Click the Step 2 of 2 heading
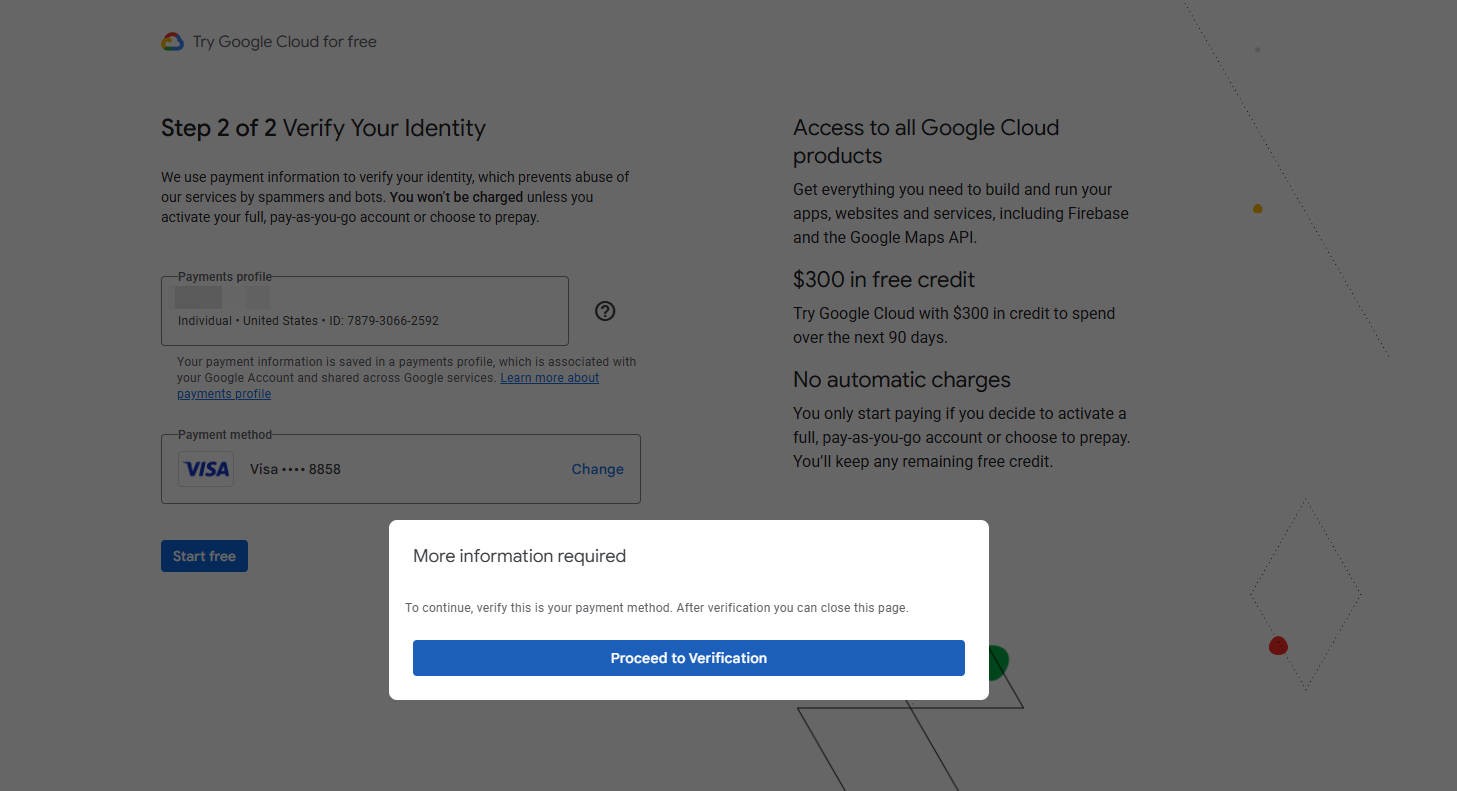Image resolution: width=1457 pixels, height=791 pixels. click(x=323, y=128)
